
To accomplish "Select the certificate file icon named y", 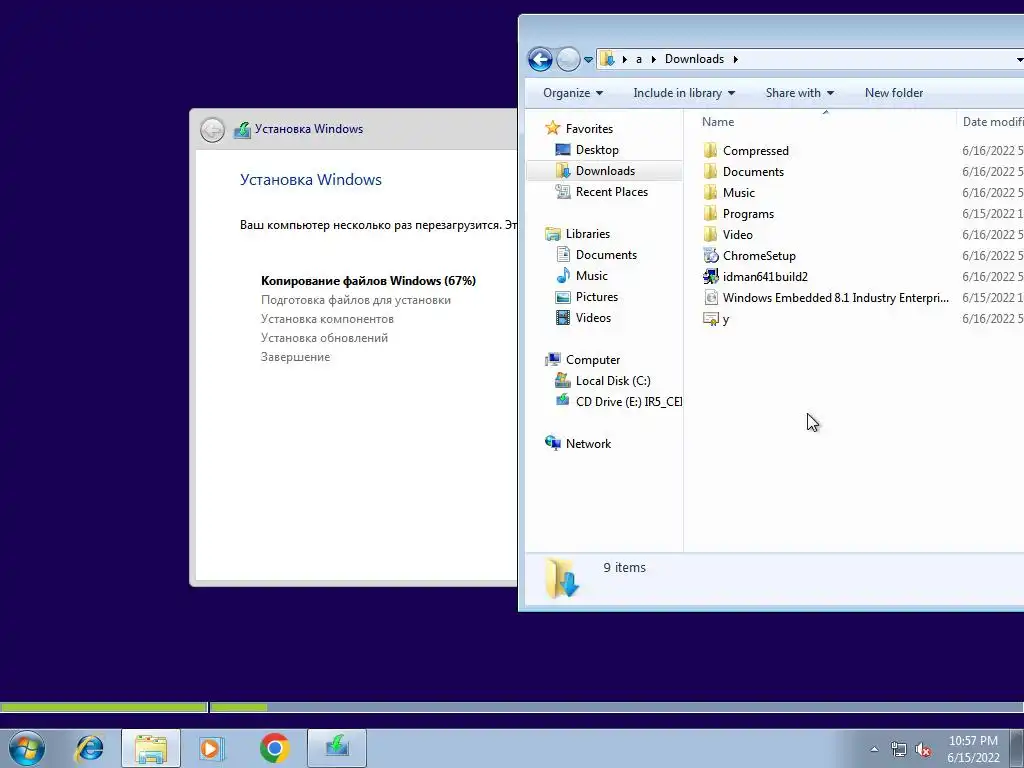I will tap(711, 319).
